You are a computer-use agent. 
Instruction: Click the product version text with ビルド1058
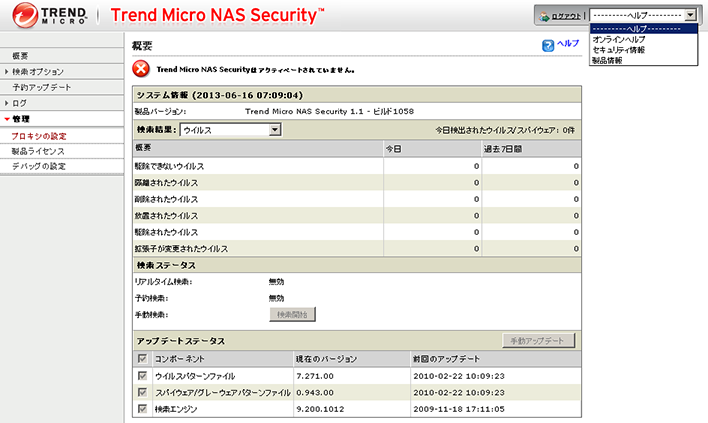pos(329,111)
